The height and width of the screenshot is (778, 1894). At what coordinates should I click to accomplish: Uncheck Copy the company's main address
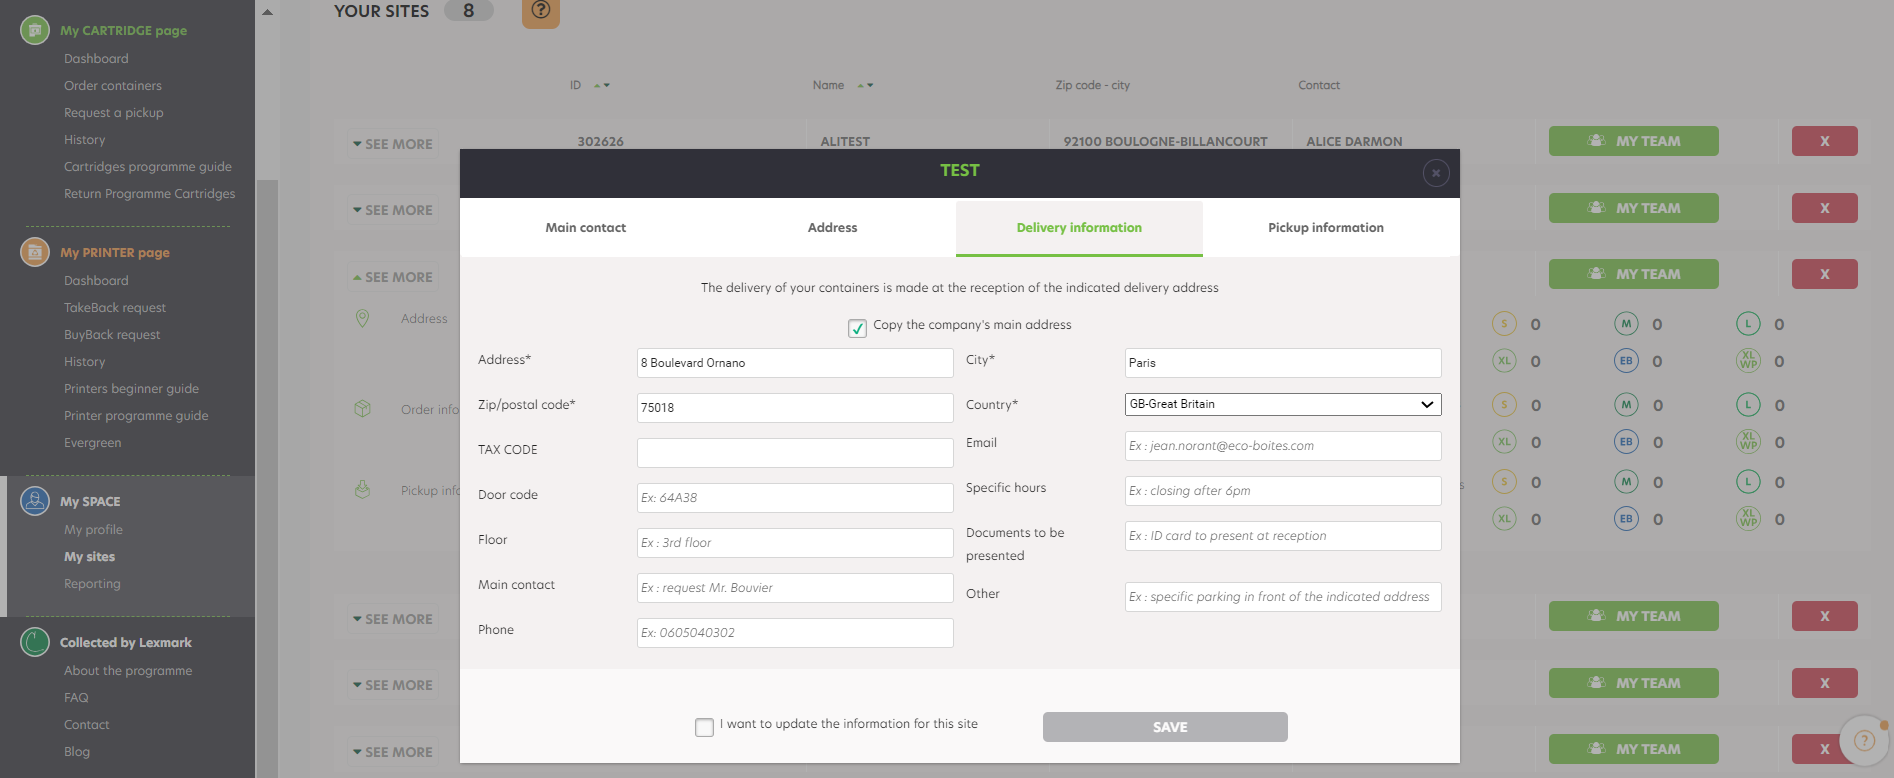point(857,328)
